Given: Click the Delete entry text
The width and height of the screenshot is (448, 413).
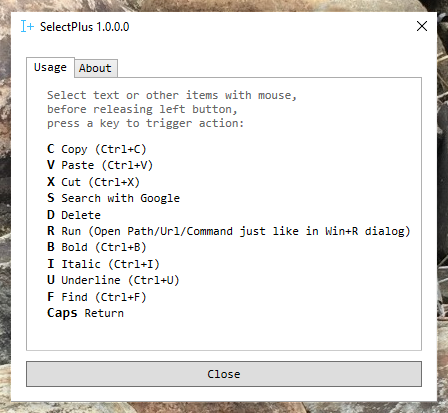Looking at the screenshot, I should point(81,215).
